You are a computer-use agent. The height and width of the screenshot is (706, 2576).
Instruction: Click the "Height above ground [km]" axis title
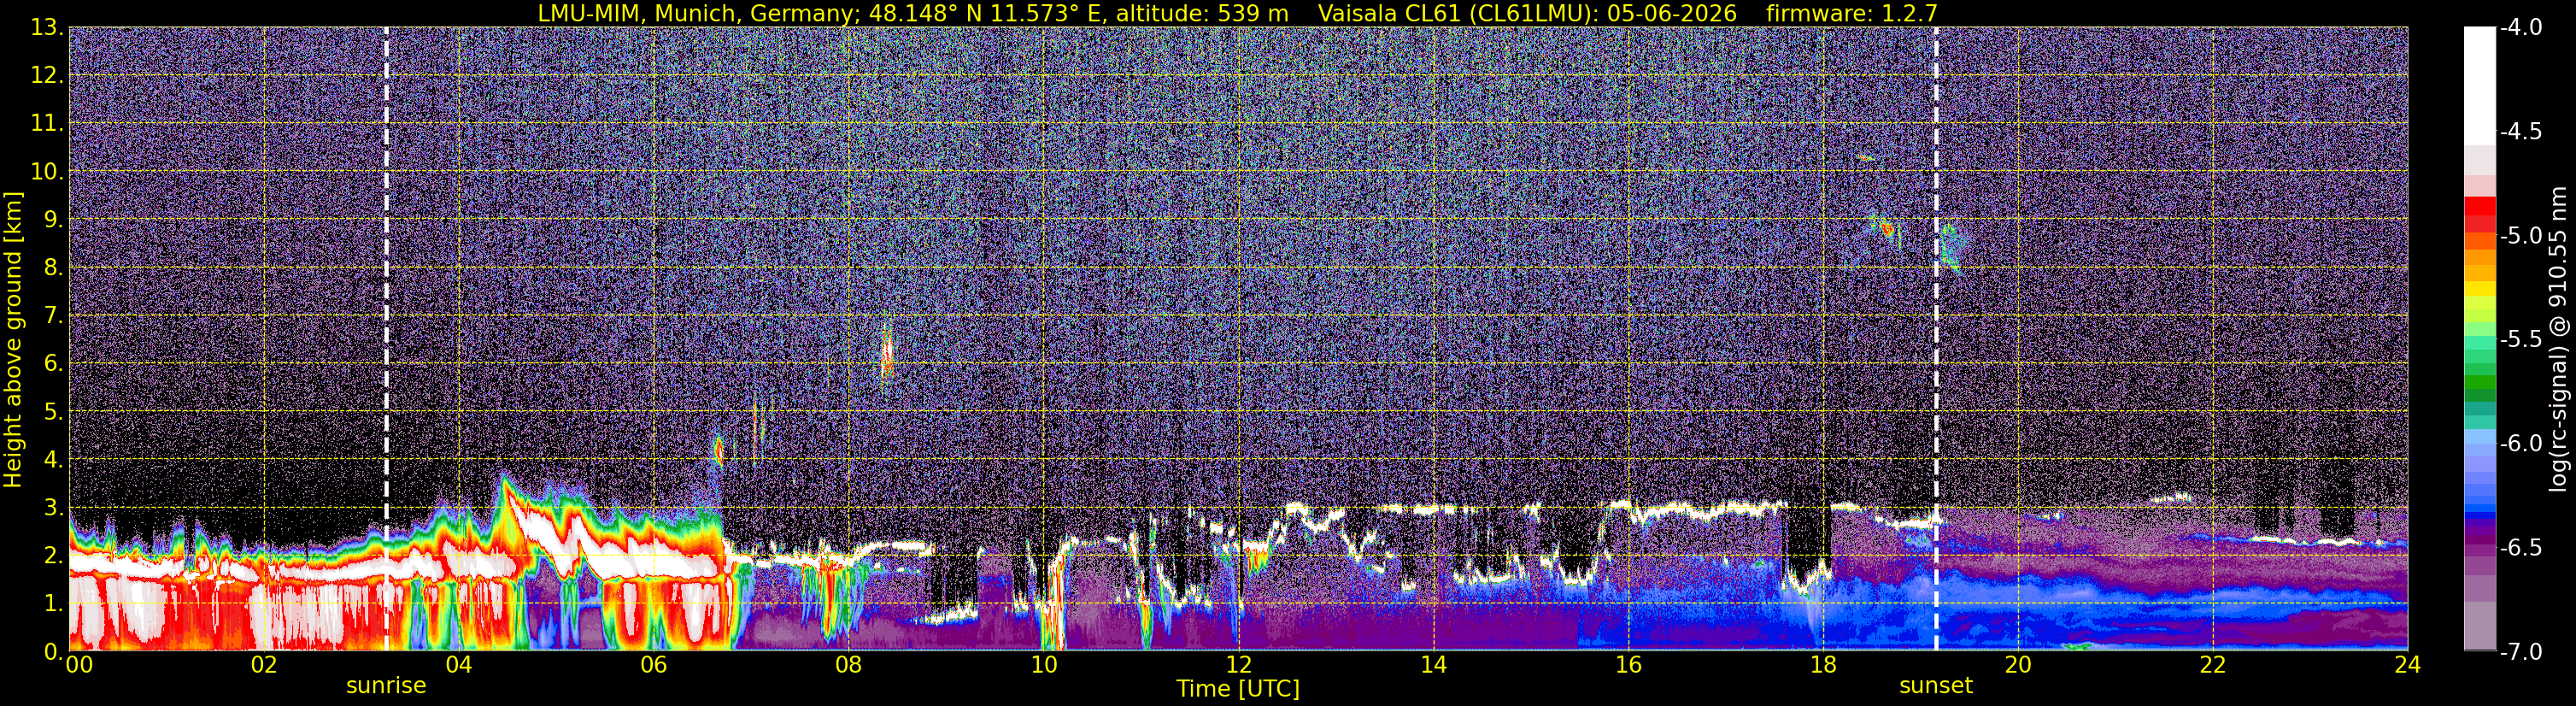tap(13, 339)
